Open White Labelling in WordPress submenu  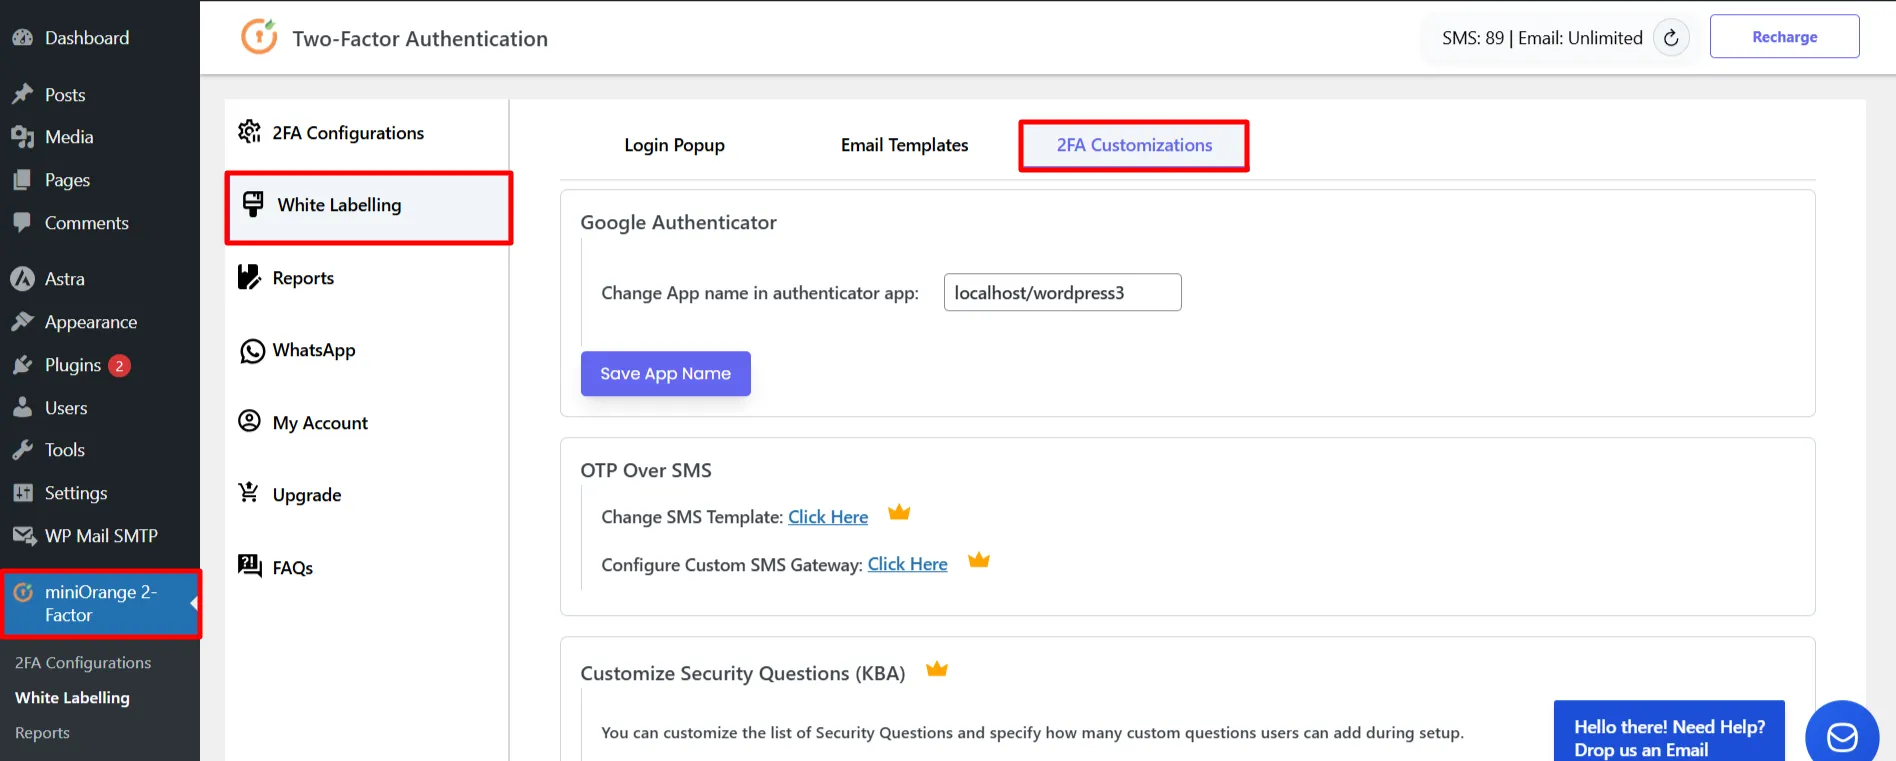pyautogui.click(x=72, y=698)
